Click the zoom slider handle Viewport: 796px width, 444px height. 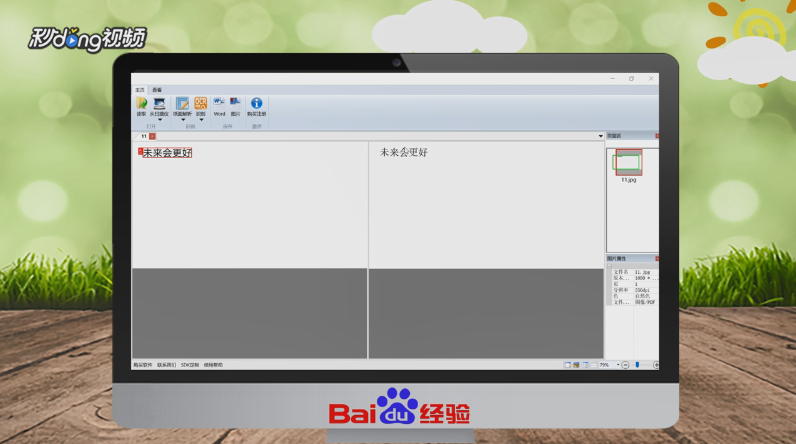(637, 365)
